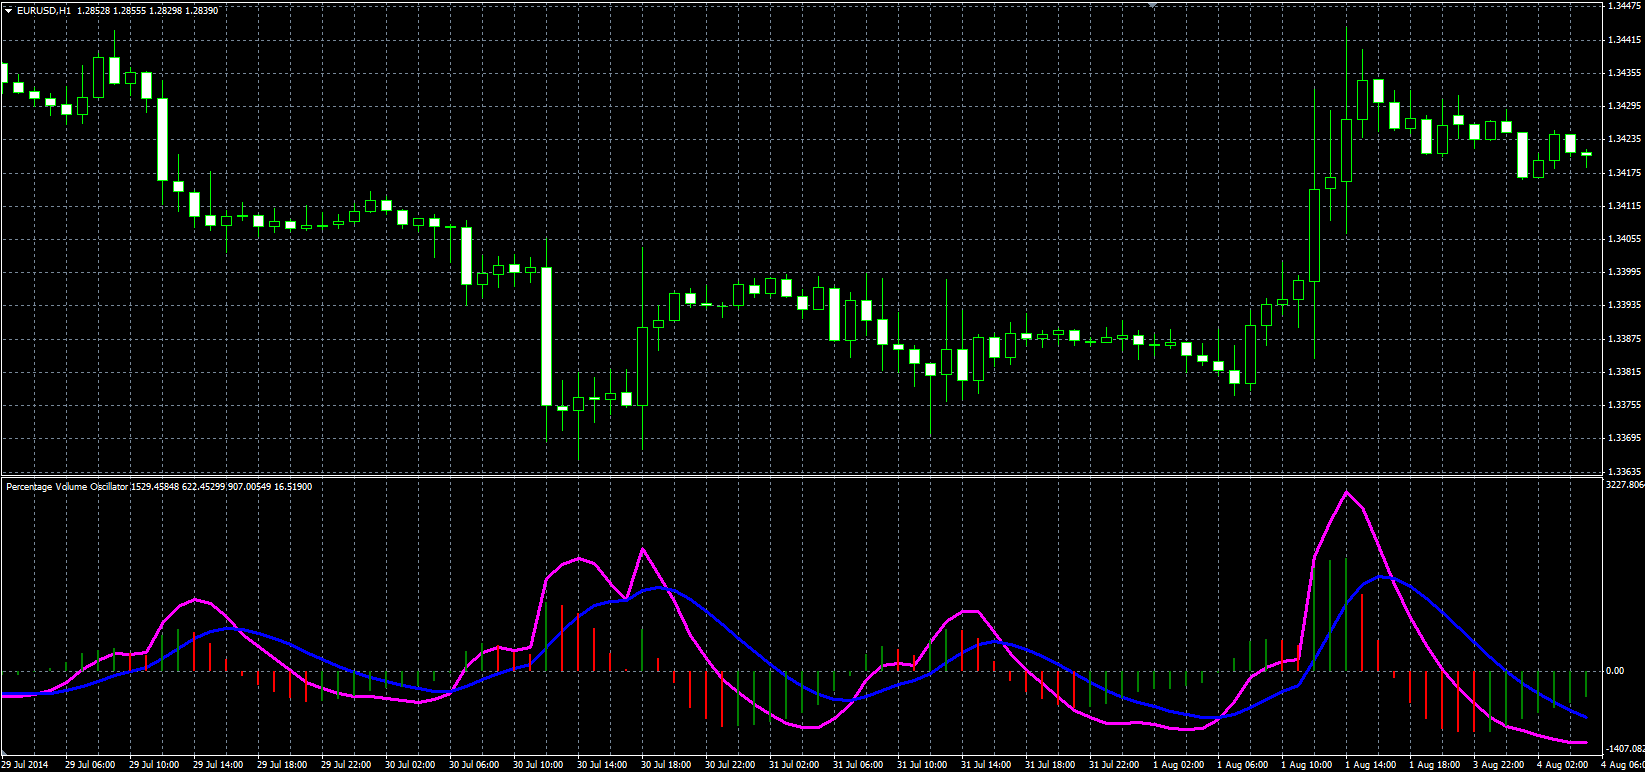Click the Percentage Volume Oscillator label
This screenshot has height=772, width=1645.
click(x=67, y=486)
